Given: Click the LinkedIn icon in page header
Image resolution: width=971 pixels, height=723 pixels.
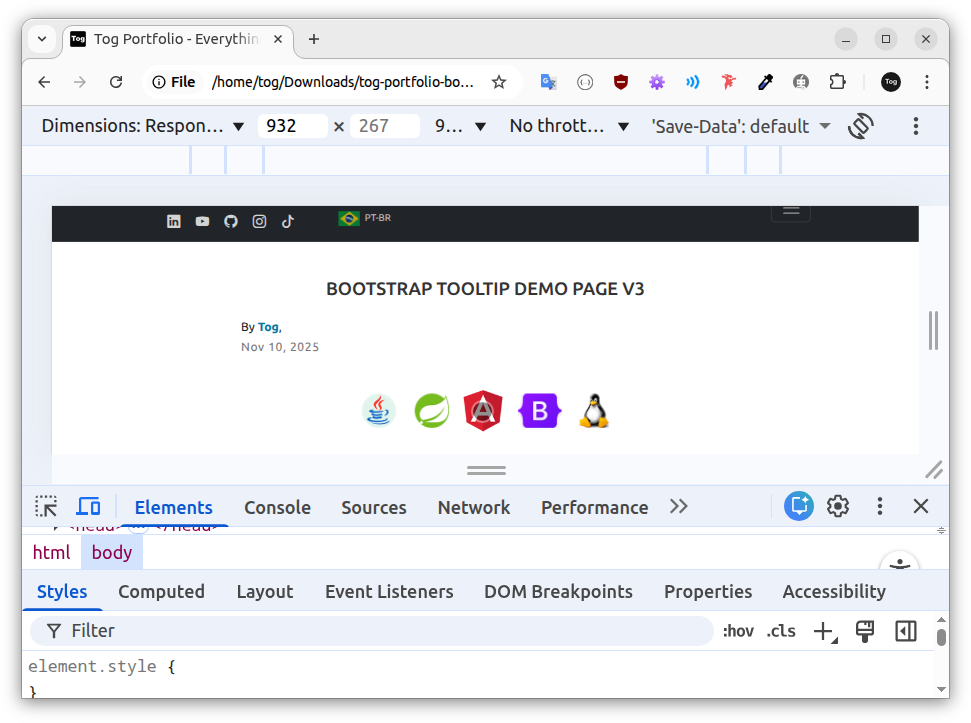Looking at the screenshot, I should pyautogui.click(x=173, y=222).
